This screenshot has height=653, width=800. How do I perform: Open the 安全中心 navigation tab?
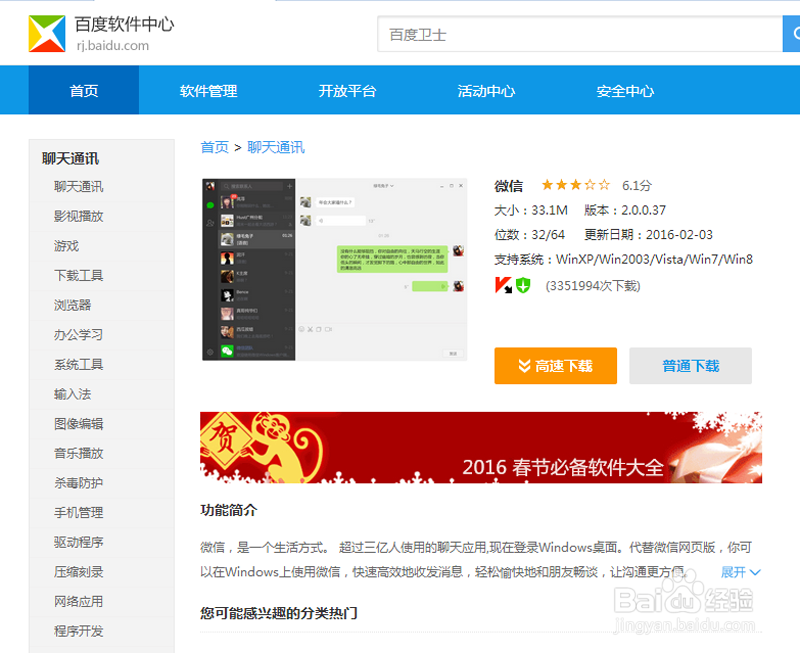tap(625, 91)
